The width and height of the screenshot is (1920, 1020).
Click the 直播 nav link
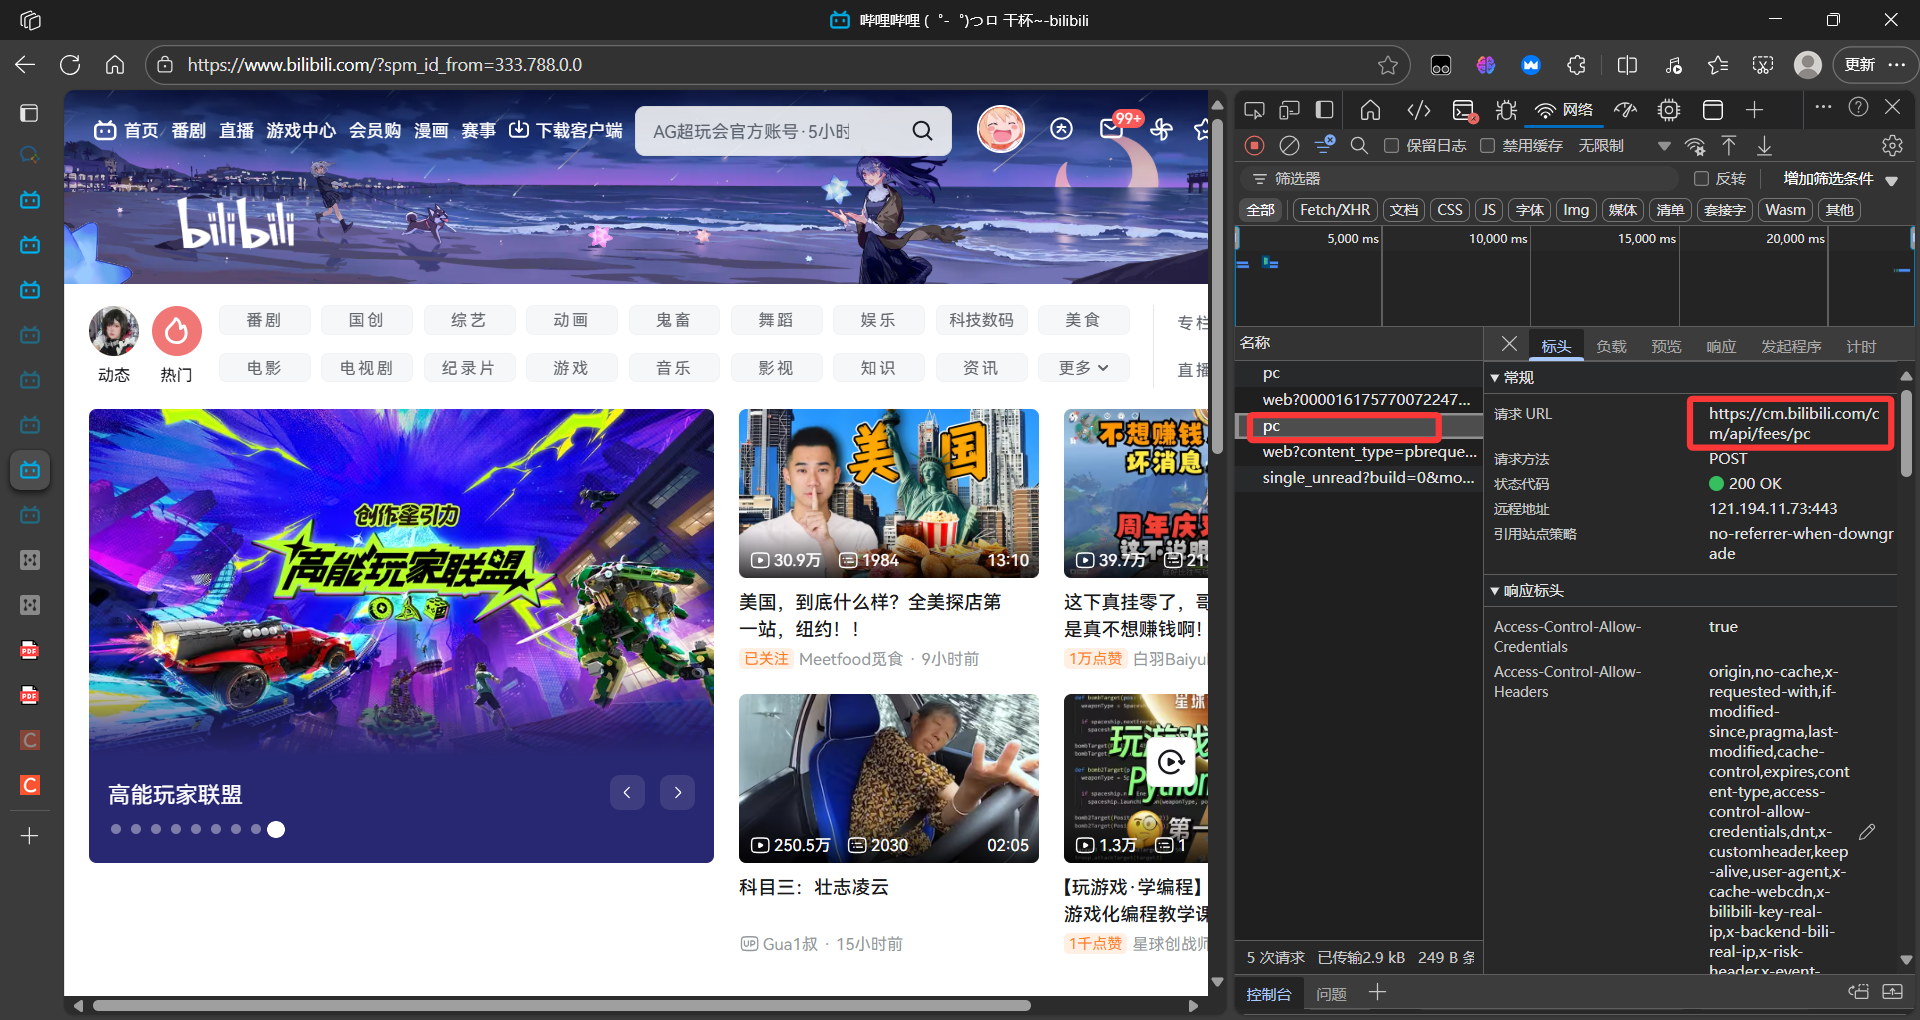(237, 131)
